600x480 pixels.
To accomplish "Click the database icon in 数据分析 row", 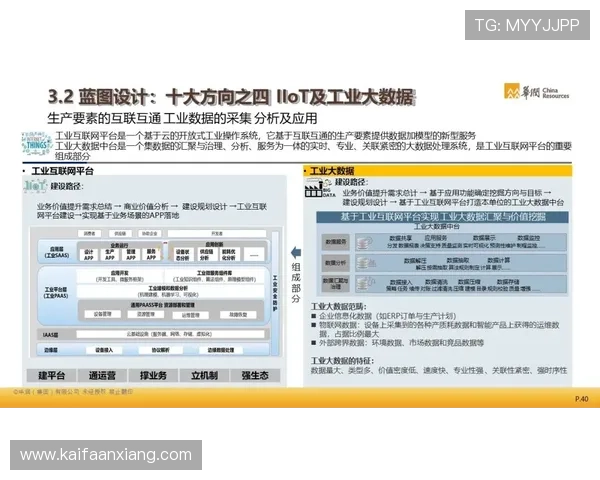I will pyautogui.click(x=365, y=263).
